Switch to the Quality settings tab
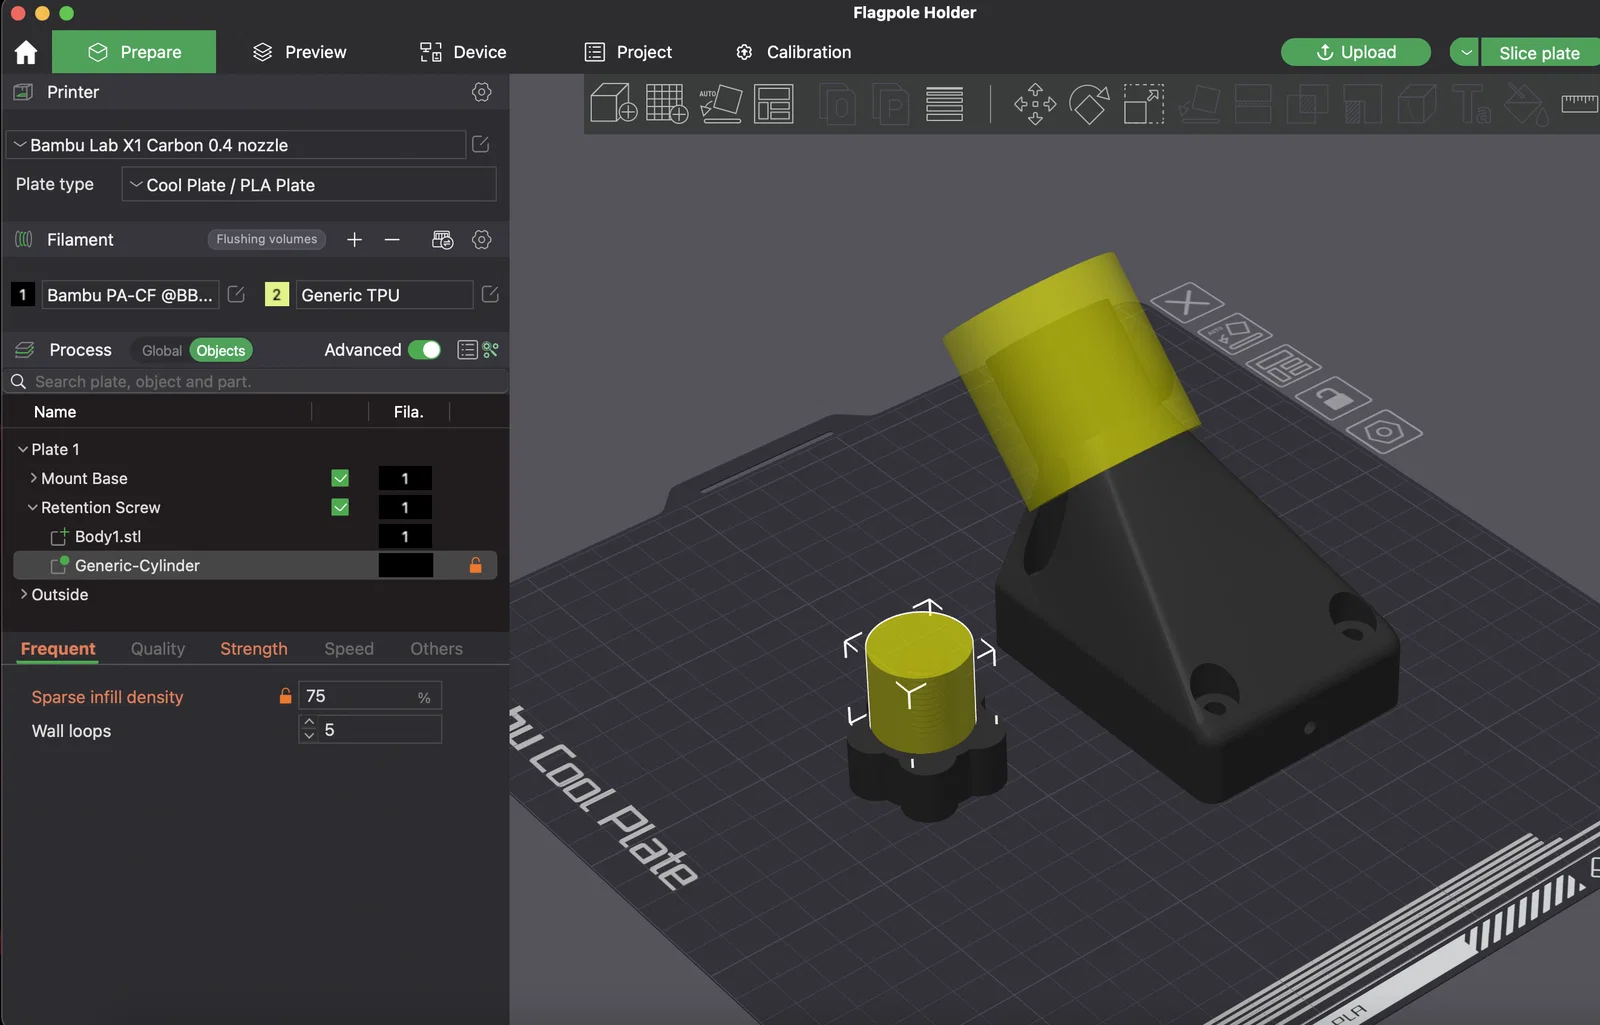Viewport: 1600px width, 1025px height. tap(158, 649)
